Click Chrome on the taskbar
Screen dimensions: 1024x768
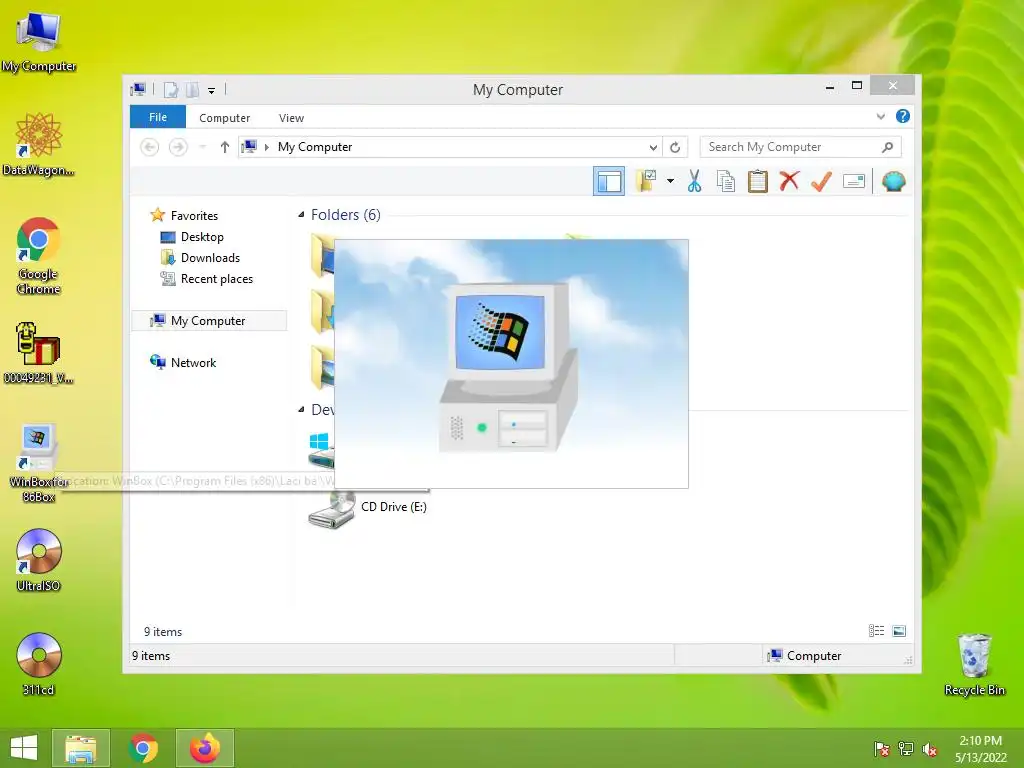click(x=143, y=748)
